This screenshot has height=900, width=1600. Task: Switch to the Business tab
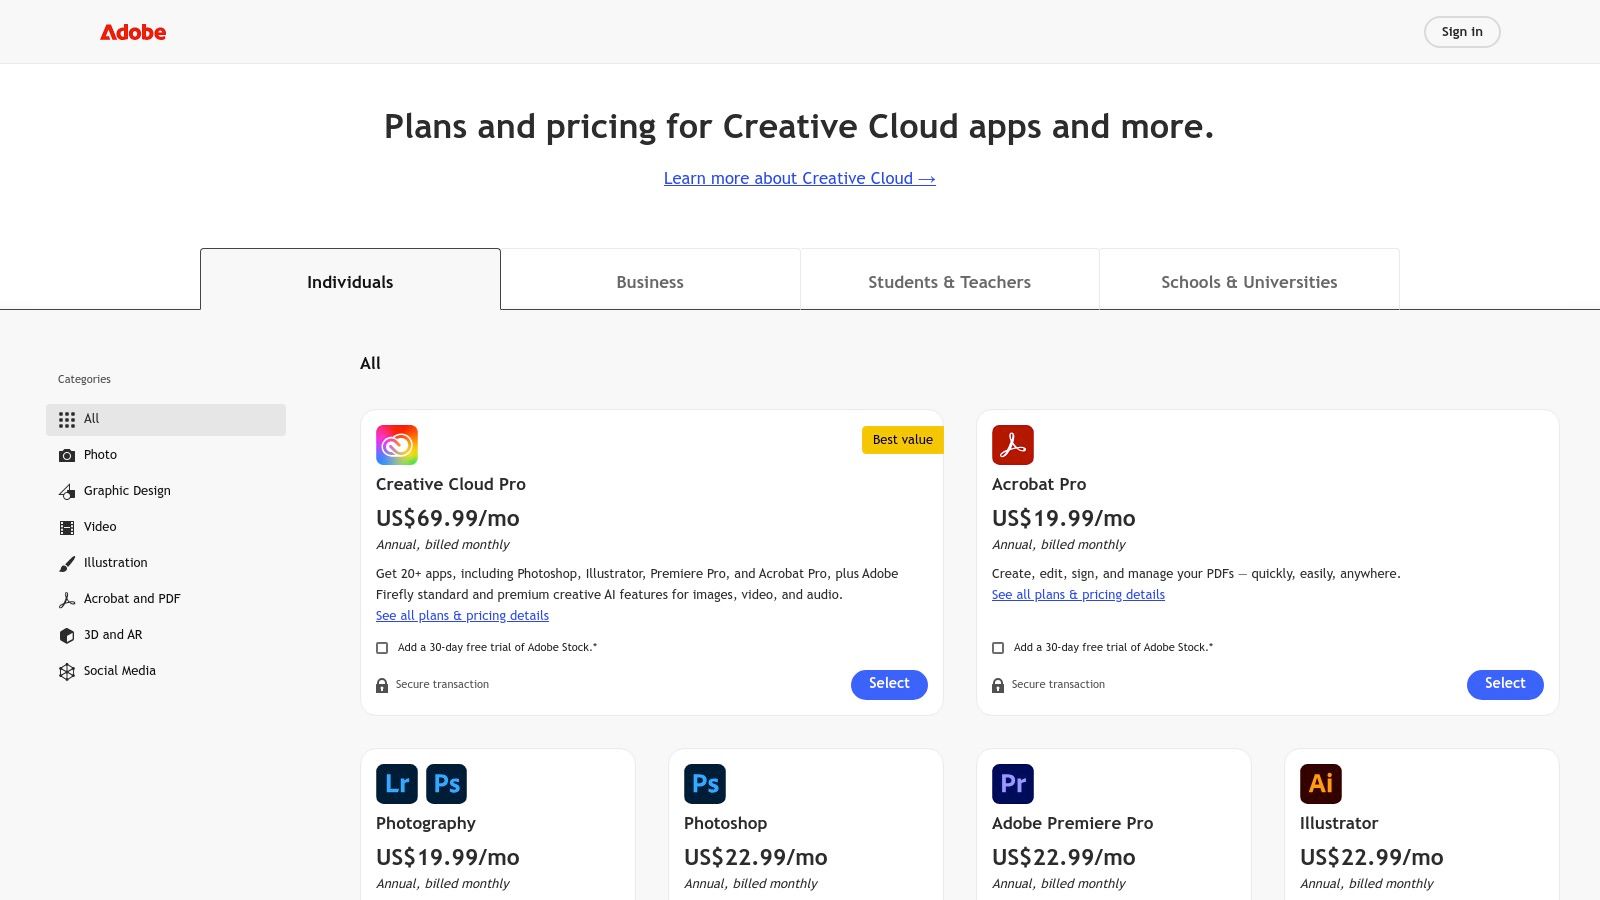pos(650,282)
